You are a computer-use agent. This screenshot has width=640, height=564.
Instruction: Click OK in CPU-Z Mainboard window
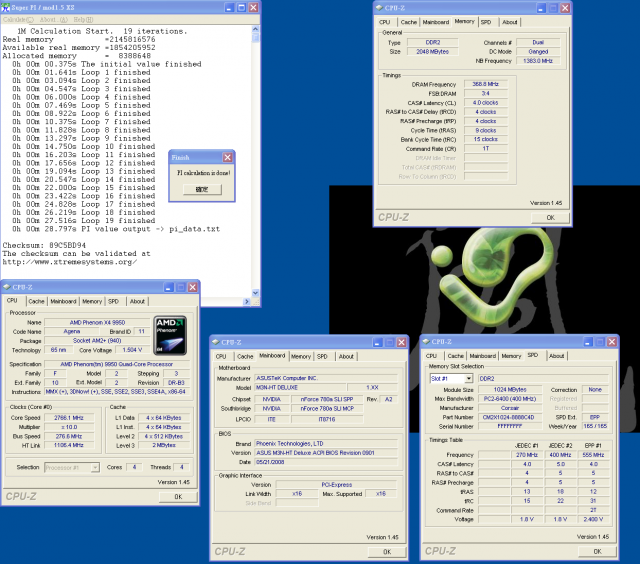[x=387, y=552]
